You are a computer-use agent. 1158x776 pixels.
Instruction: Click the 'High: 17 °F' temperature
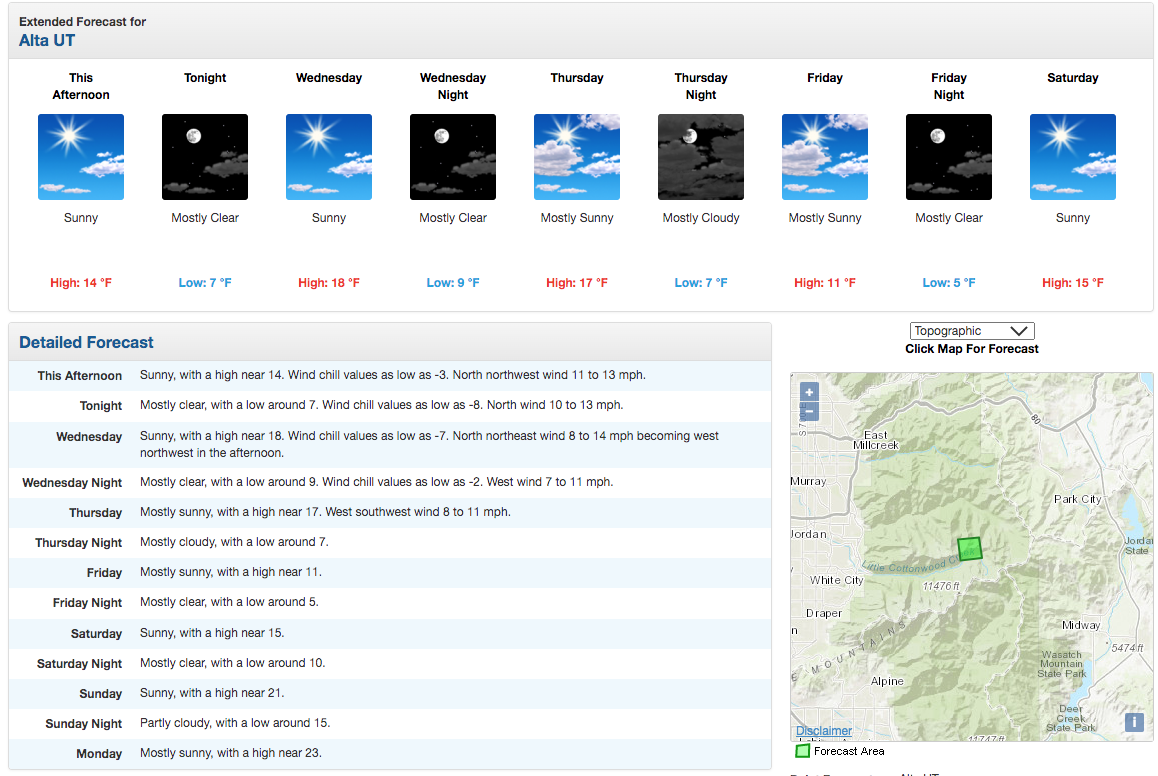[577, 283]
